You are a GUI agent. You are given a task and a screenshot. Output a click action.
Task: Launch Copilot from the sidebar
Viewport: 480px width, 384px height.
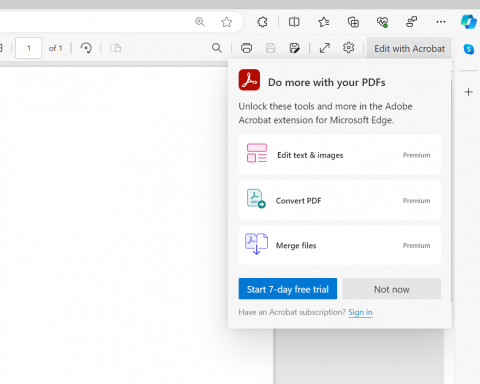pyautogui.click(x=469, y=22)
